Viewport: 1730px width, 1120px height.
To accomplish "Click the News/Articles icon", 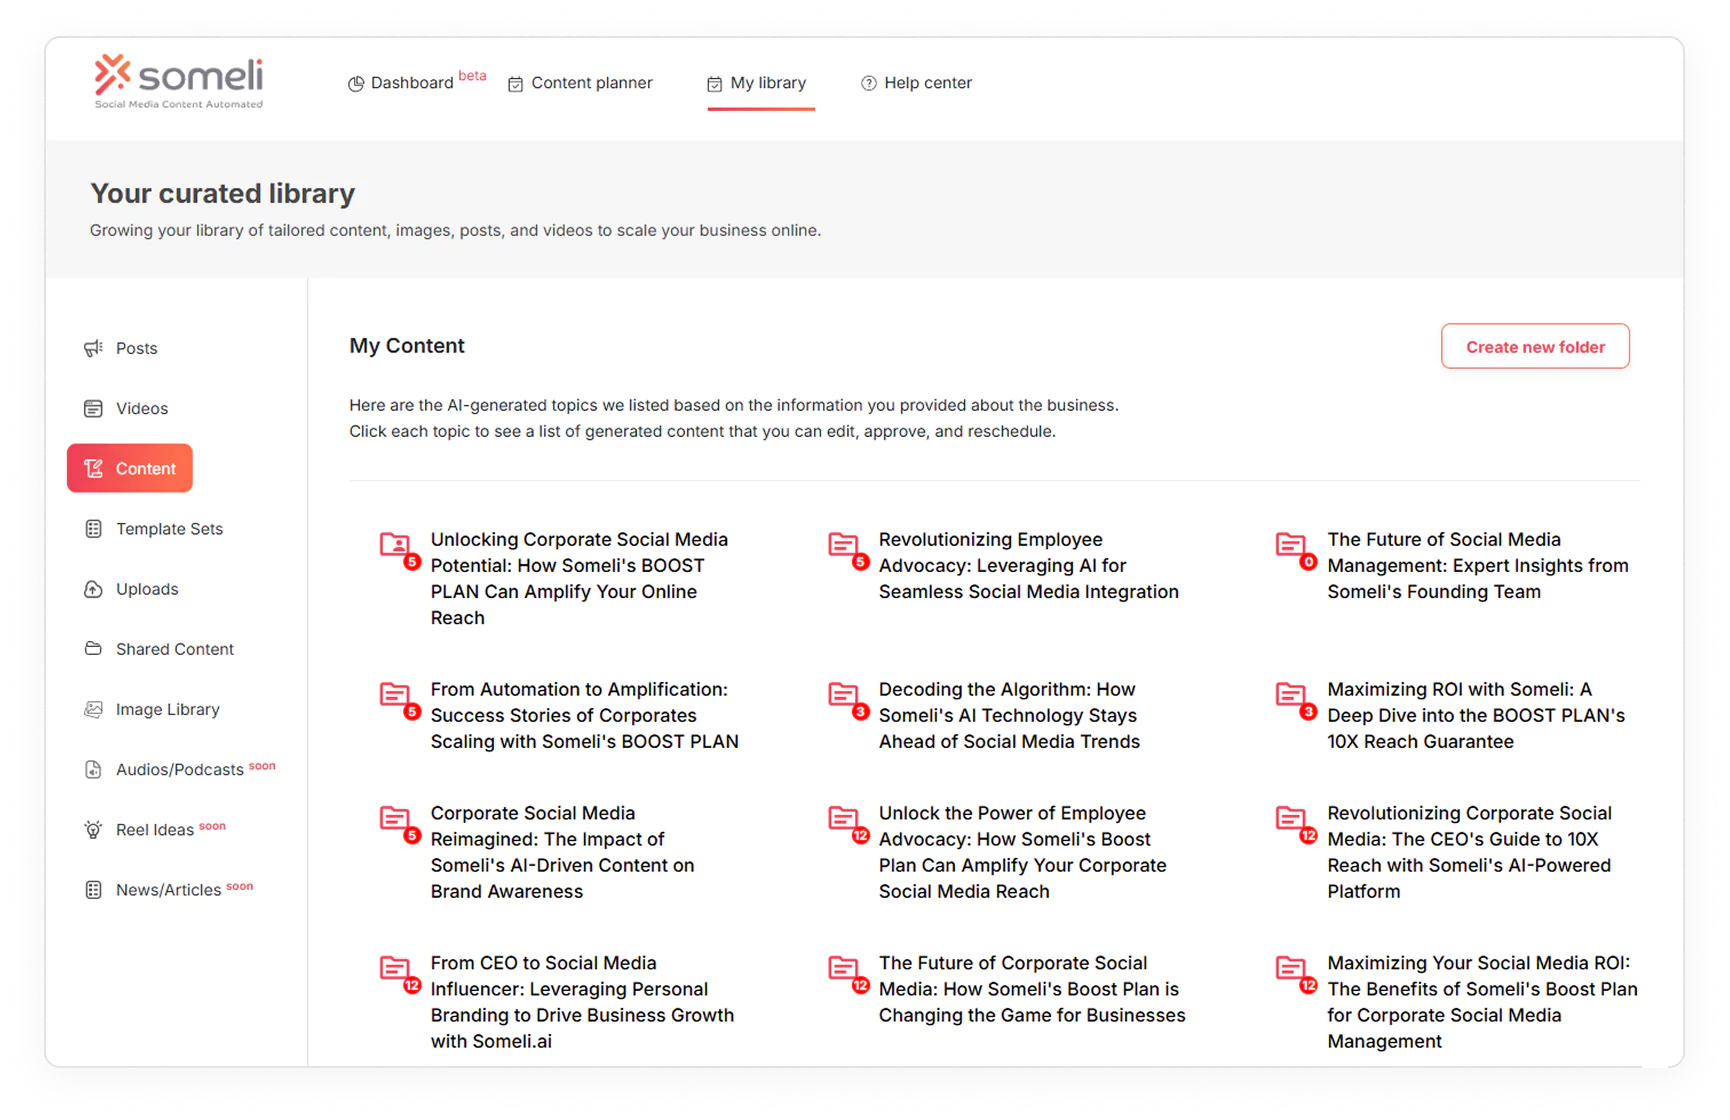I will pyautogui.click(x=93, y=890).
